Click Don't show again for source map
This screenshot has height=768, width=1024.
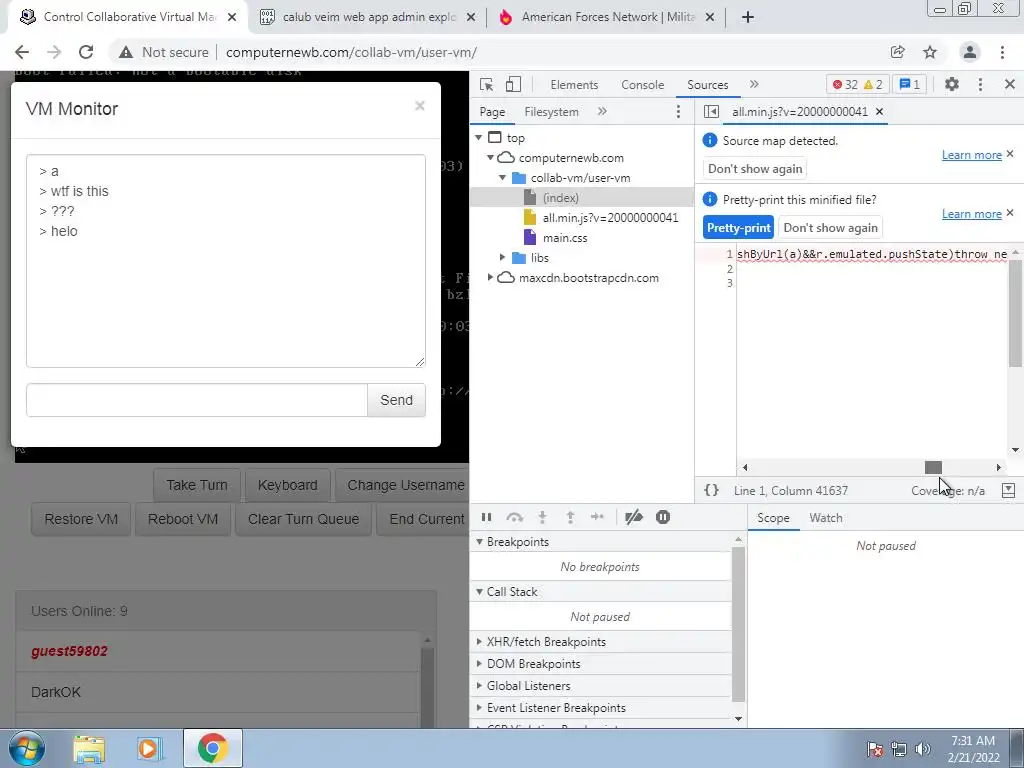[x=755, y=168]
